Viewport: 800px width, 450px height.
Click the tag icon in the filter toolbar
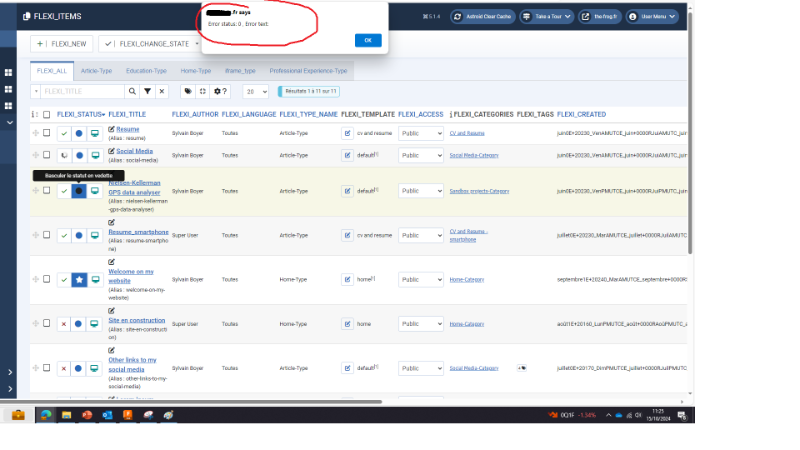click(187, 91)
